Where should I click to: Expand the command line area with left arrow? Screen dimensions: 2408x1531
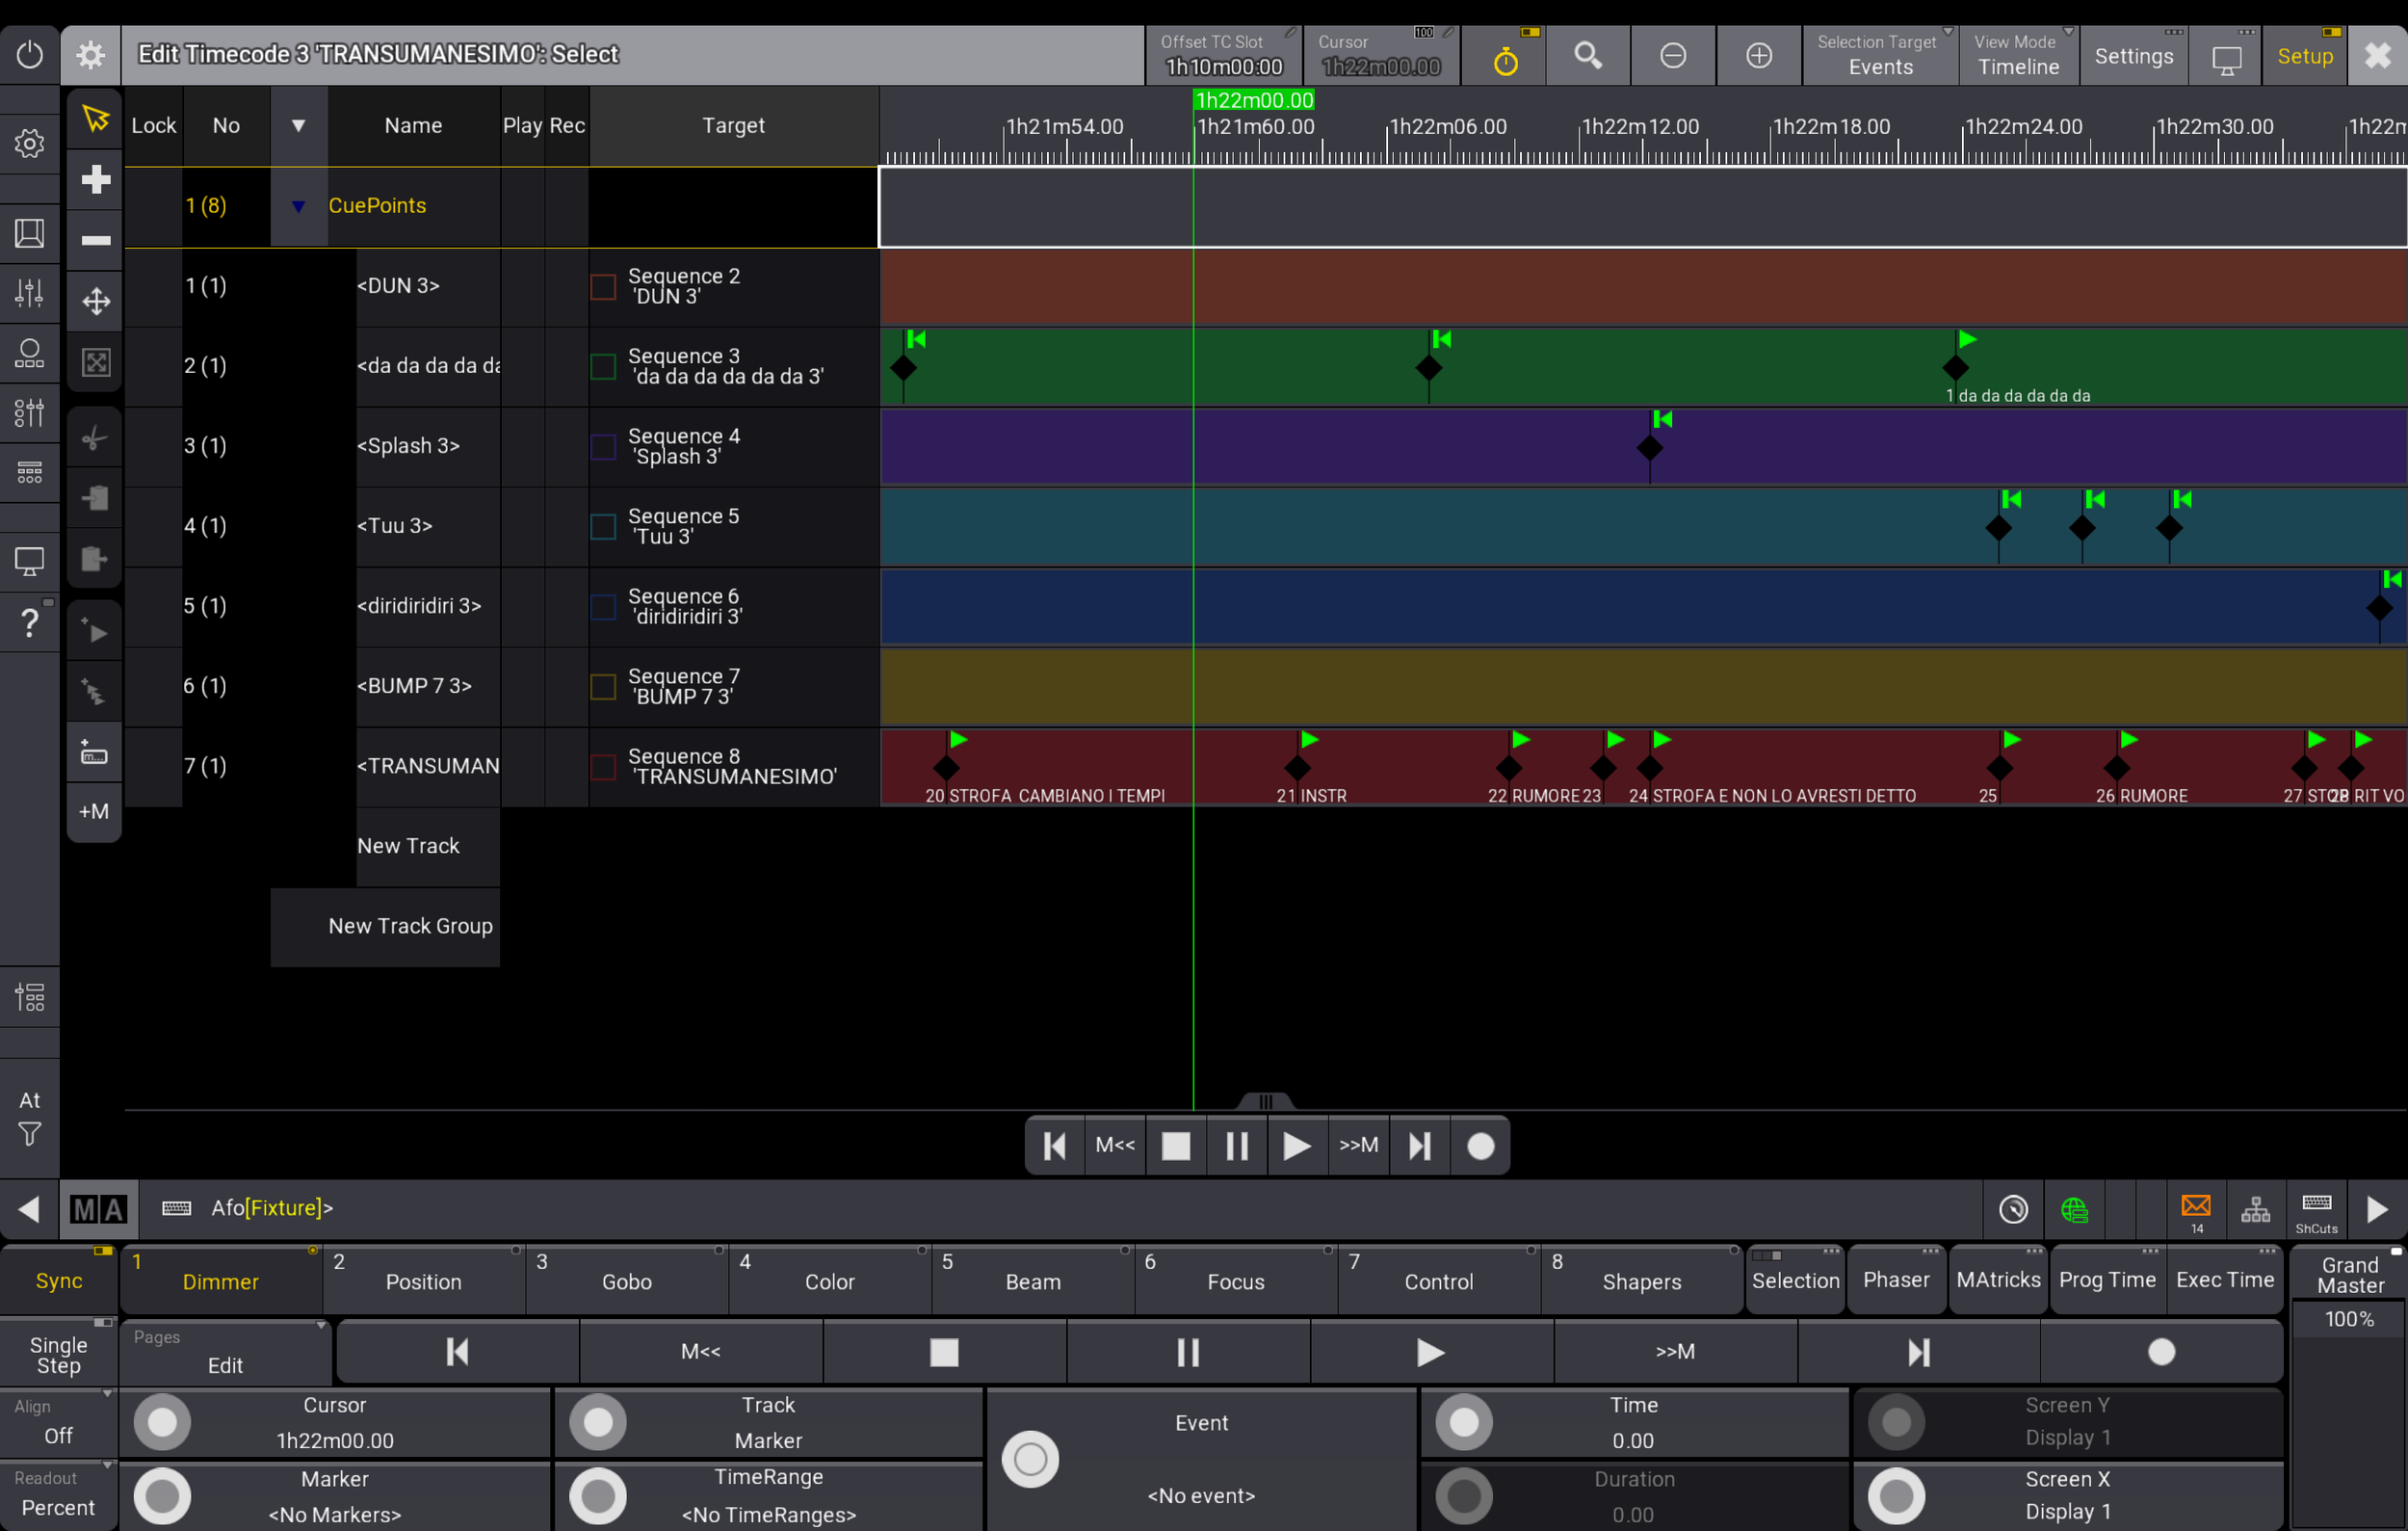coord(29,1209)
